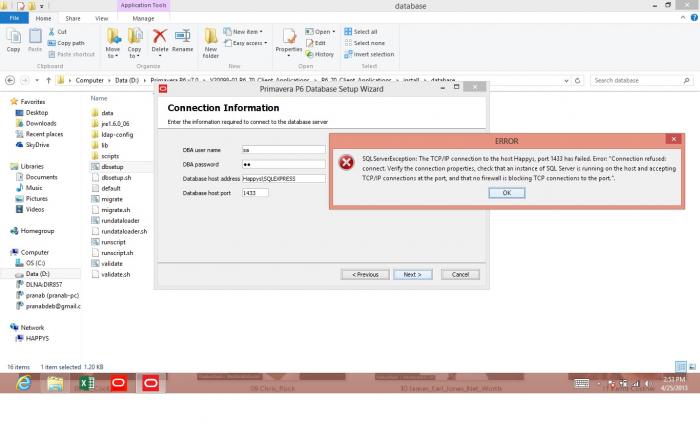
Task: Open recent locations dropdown arrow
Action: (x=37, y=80)
